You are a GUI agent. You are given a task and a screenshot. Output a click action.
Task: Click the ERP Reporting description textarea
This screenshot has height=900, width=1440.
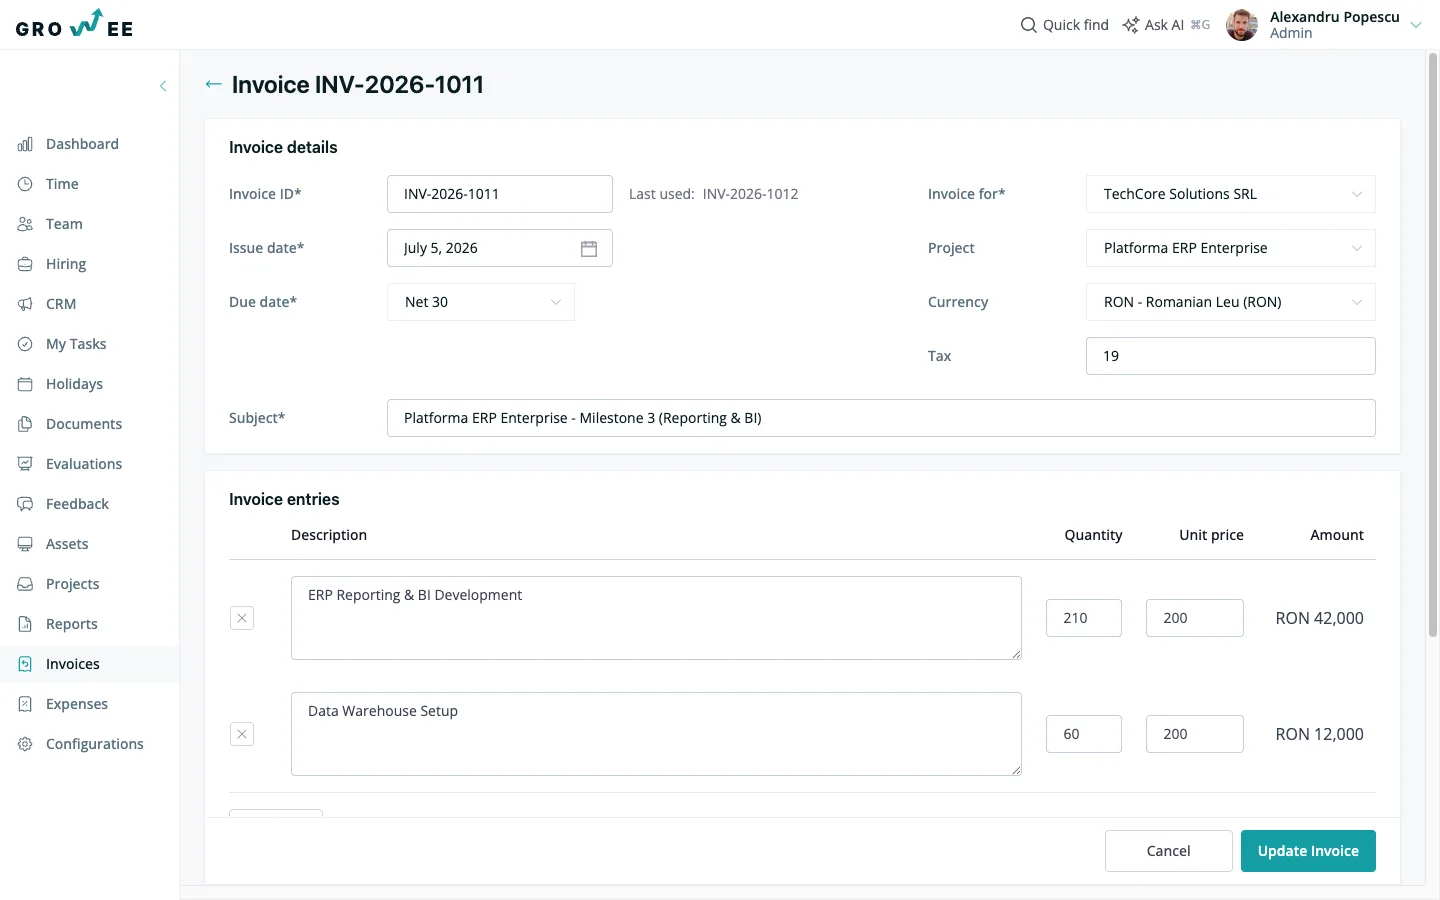coord(656,618)
